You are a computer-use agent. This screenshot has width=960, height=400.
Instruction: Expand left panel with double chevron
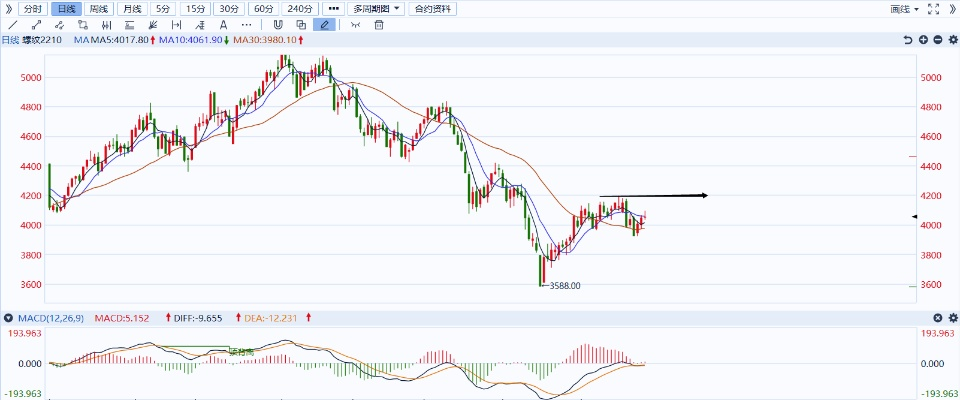[x=9, y=9]
